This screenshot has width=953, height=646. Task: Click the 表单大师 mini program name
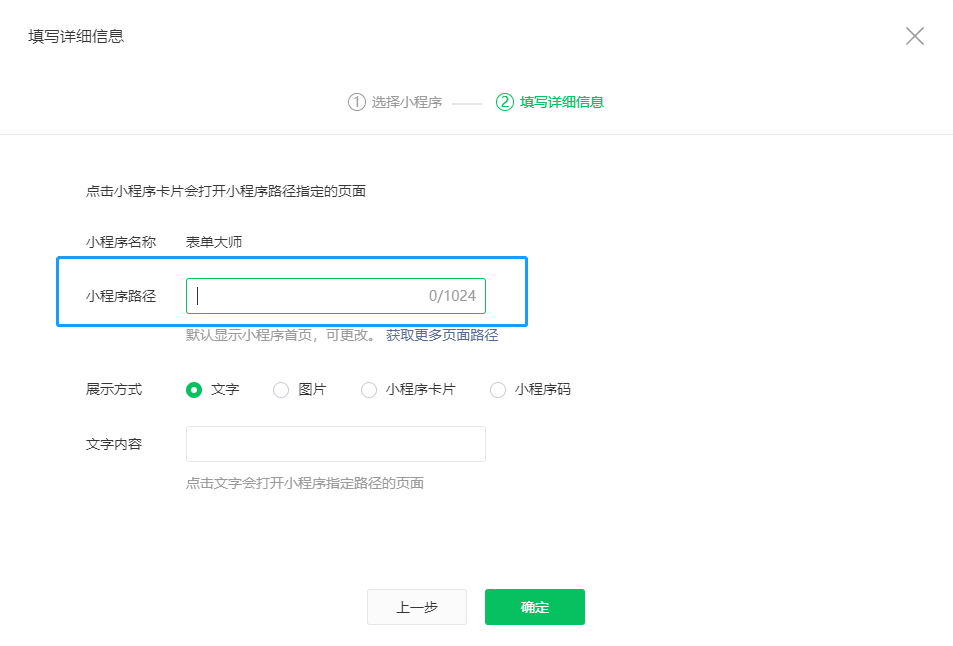point(214,241)
